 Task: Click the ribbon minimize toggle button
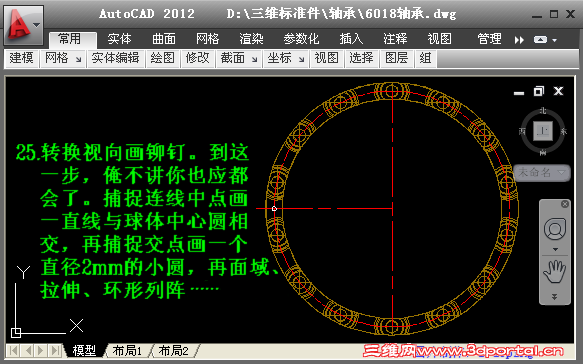[540, 39]
